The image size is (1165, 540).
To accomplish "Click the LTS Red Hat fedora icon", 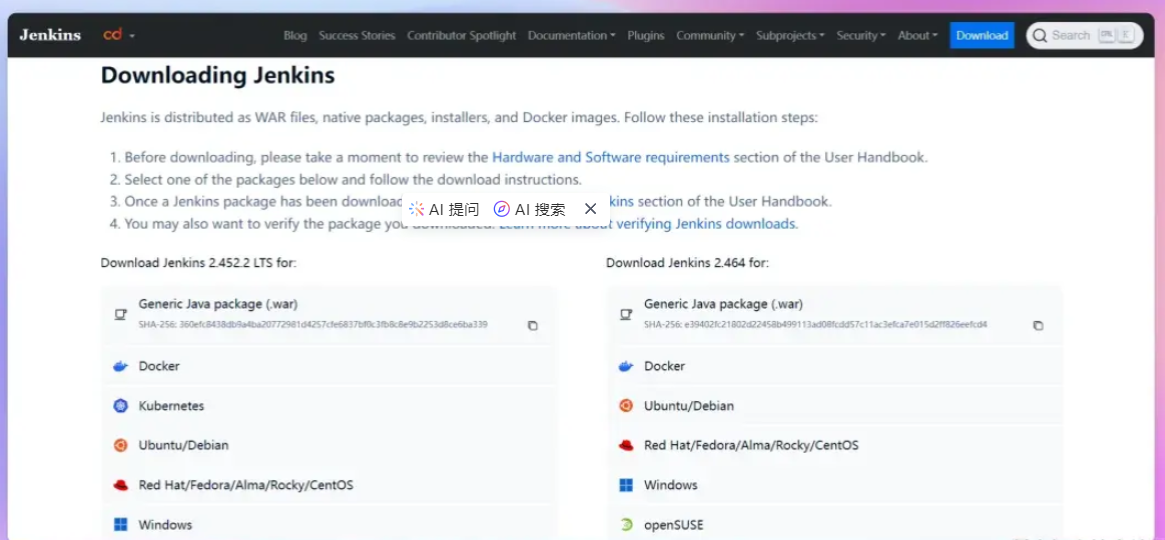I will click(120, 485).
